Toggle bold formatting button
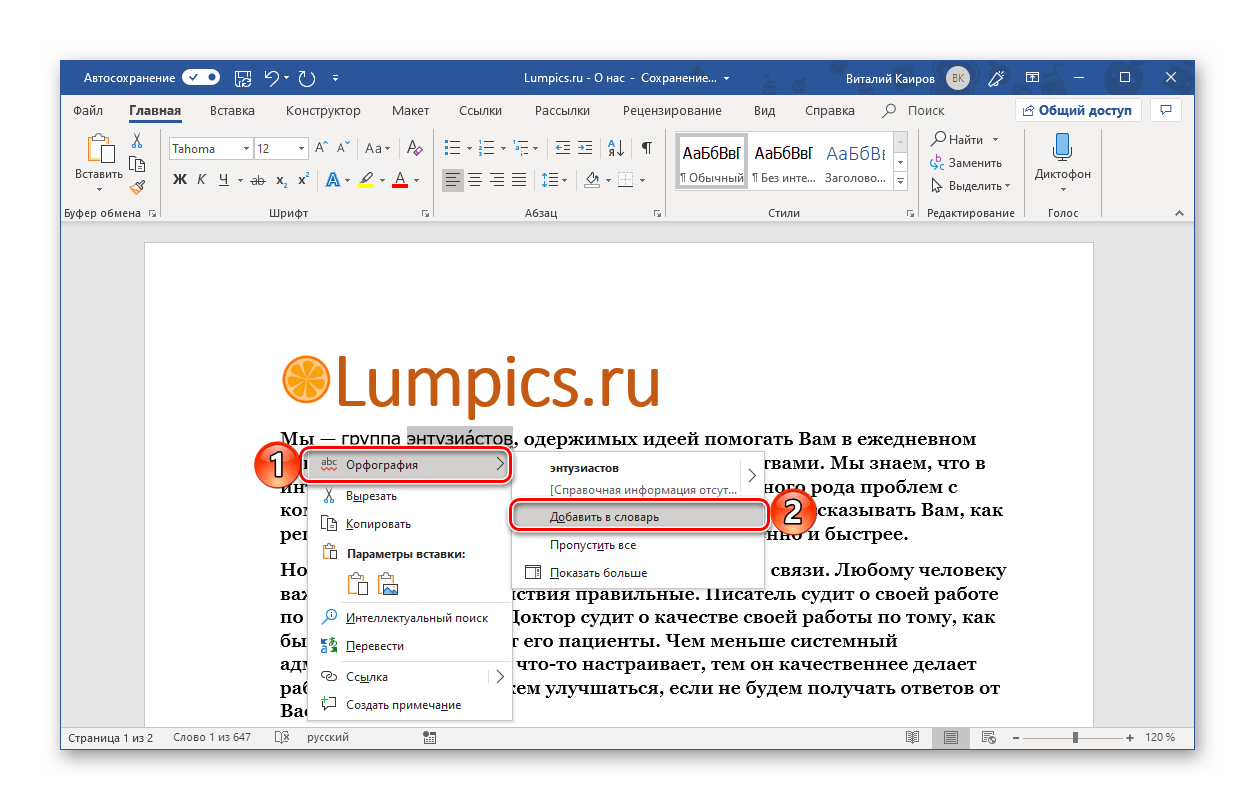This screenshot has height=810, width=1255. pos(180,180)
